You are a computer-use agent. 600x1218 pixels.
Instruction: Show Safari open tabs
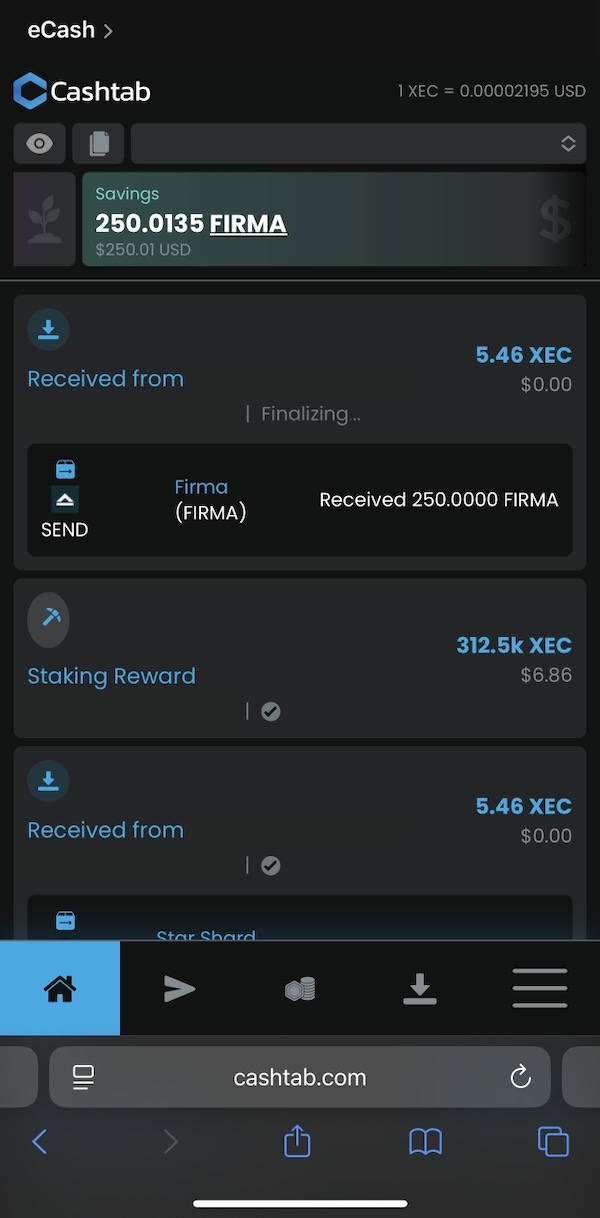(x=553, y=1141)
